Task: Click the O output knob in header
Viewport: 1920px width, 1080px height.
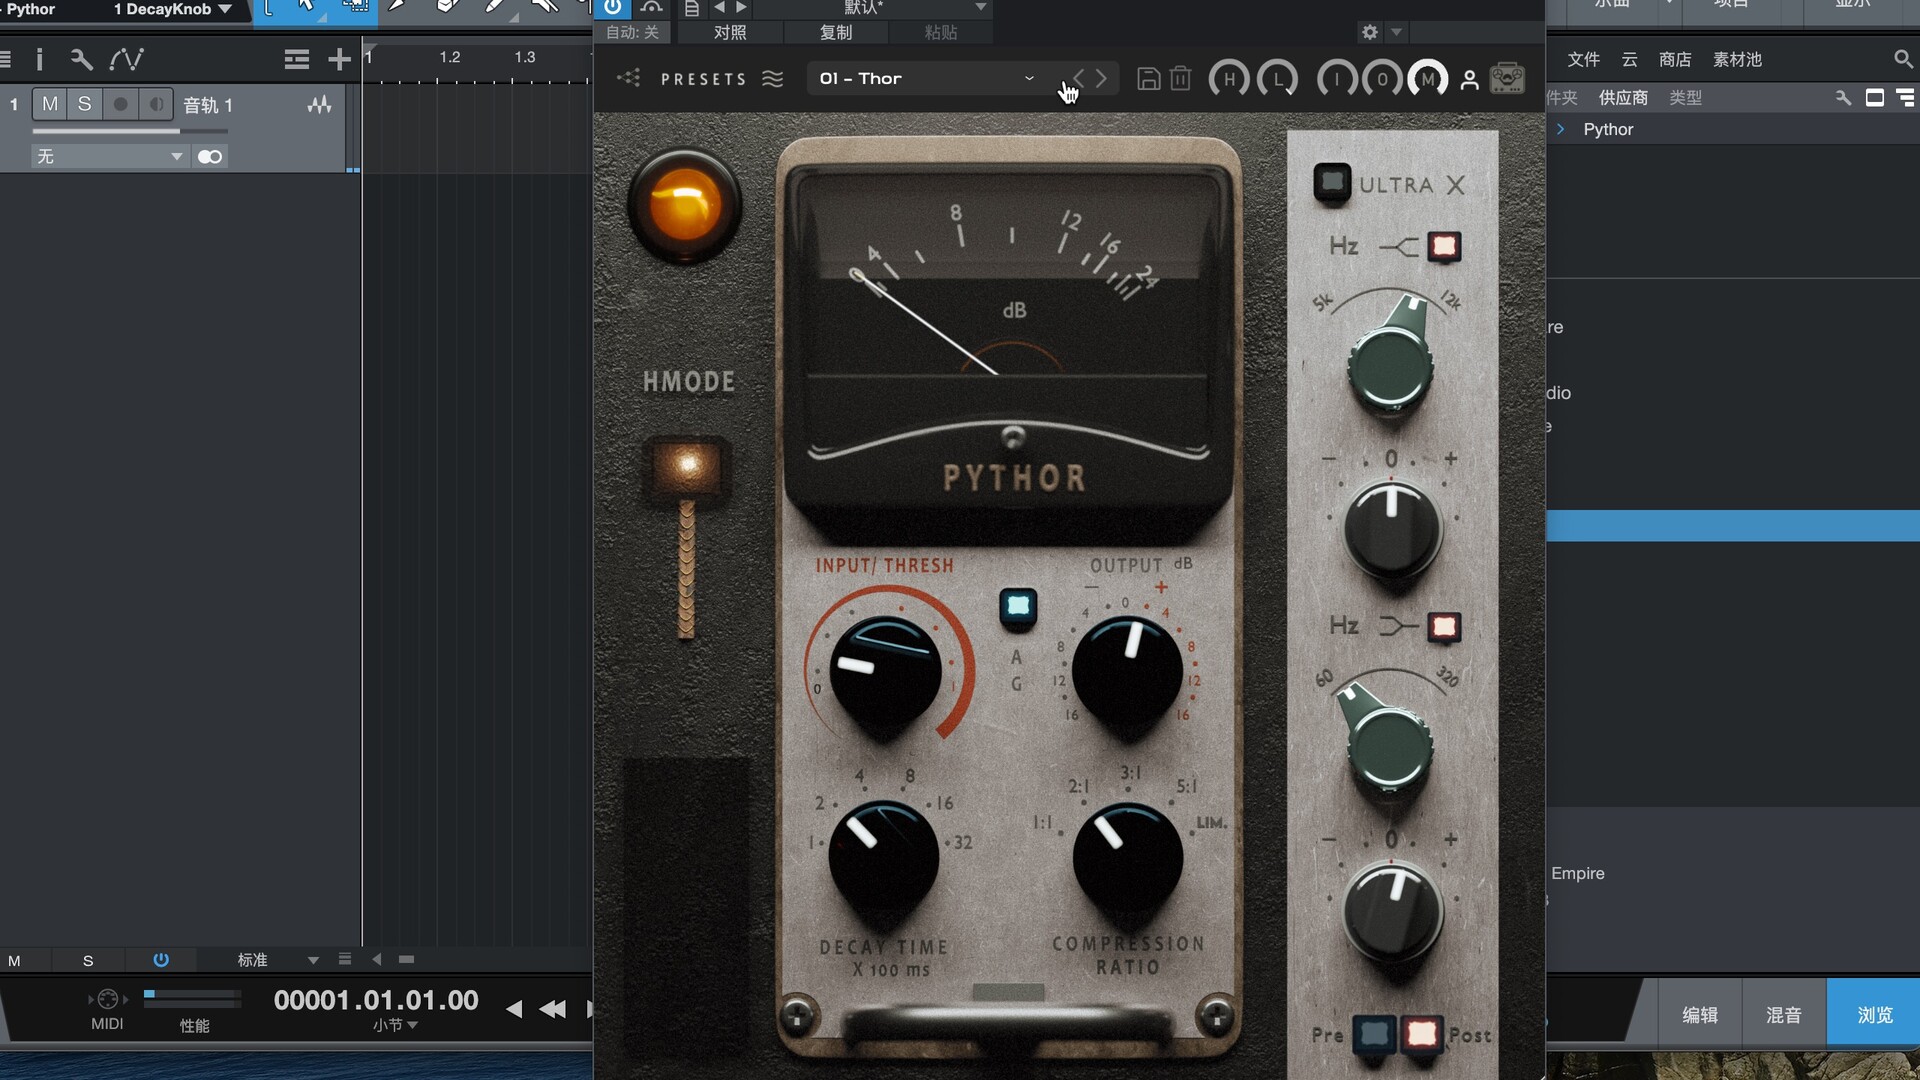Action: point(1382,78)
